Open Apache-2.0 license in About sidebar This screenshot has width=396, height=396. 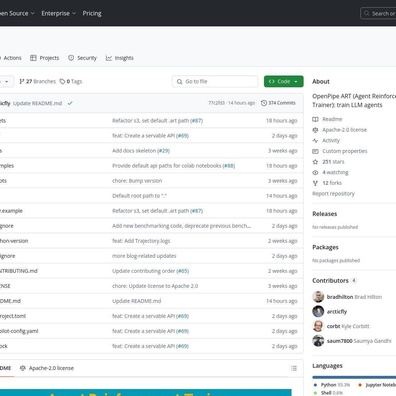(x=344, y=130)
